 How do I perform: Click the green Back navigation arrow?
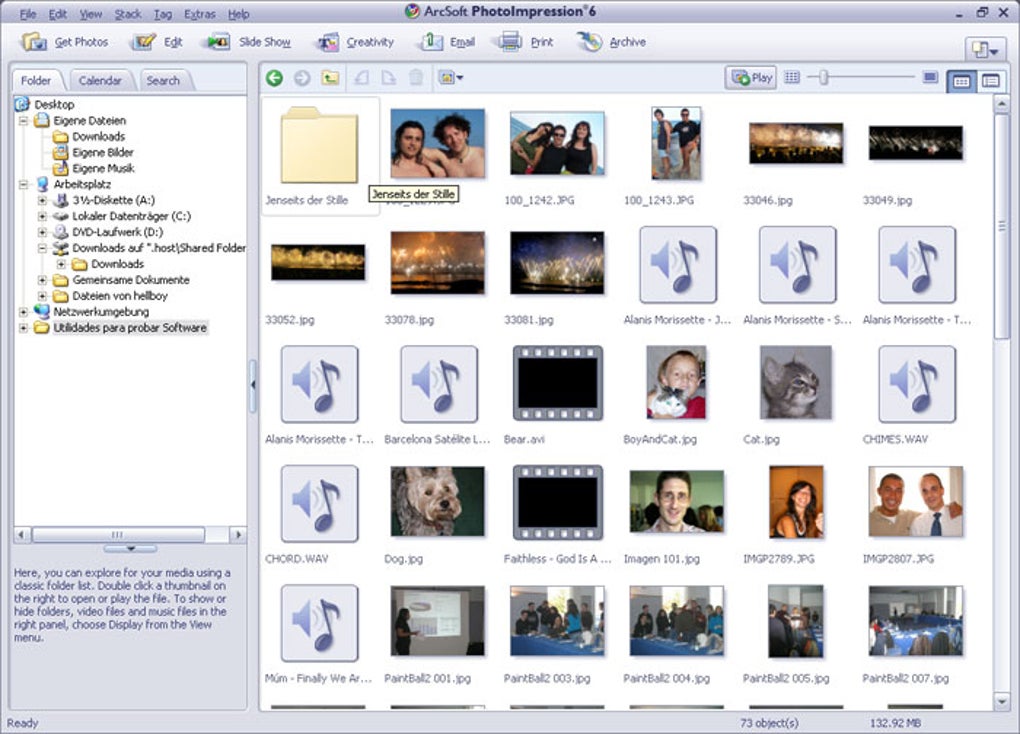click(274, 77)
